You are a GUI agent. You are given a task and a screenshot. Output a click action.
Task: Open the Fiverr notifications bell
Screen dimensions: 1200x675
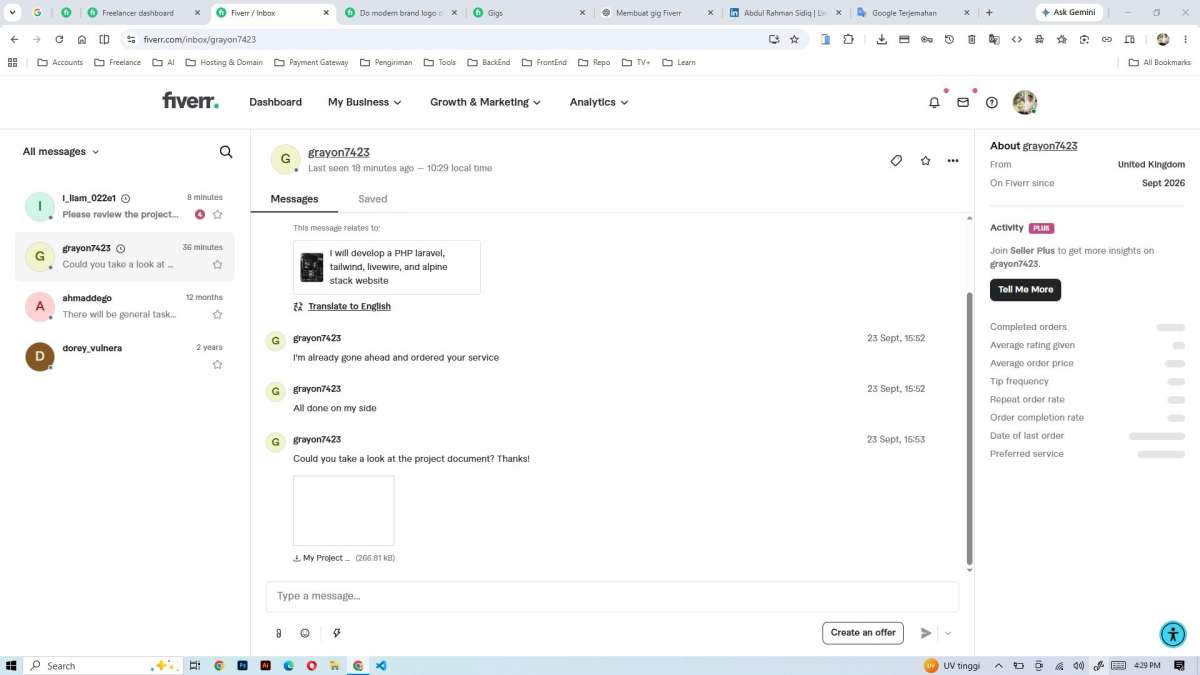[x=934, y=102]
